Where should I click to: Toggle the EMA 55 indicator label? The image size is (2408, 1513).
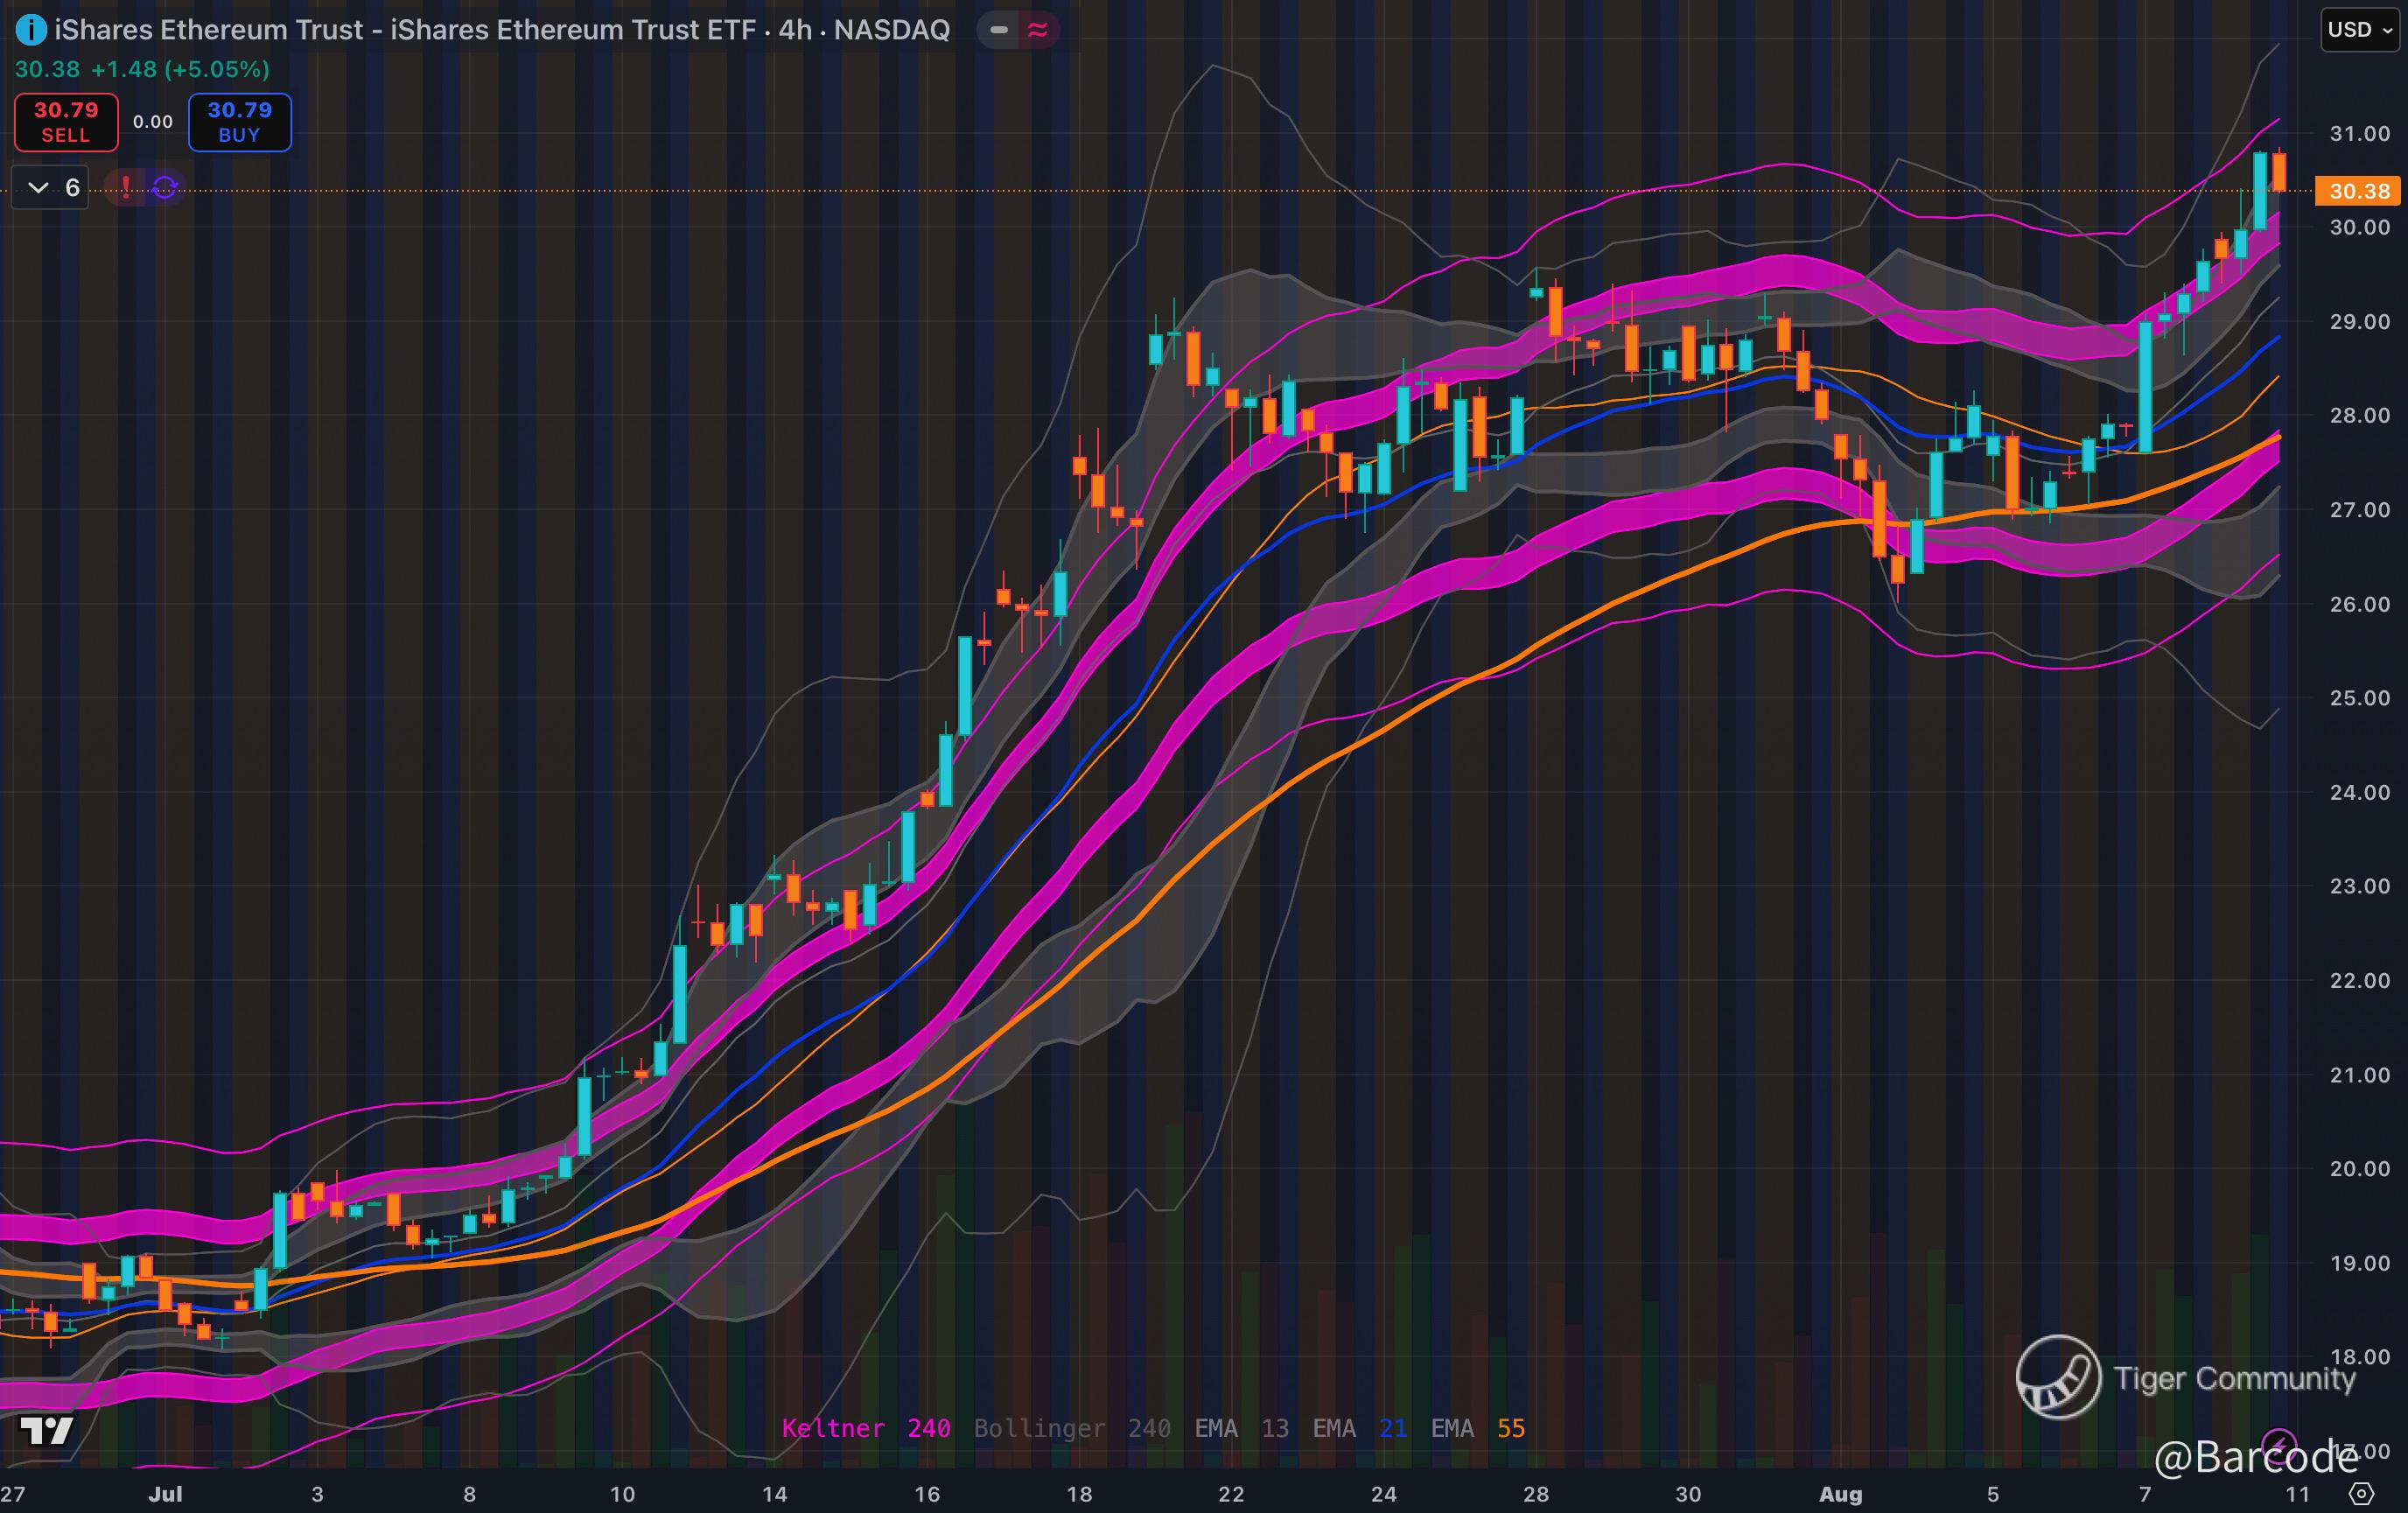coord(1477,1428)
